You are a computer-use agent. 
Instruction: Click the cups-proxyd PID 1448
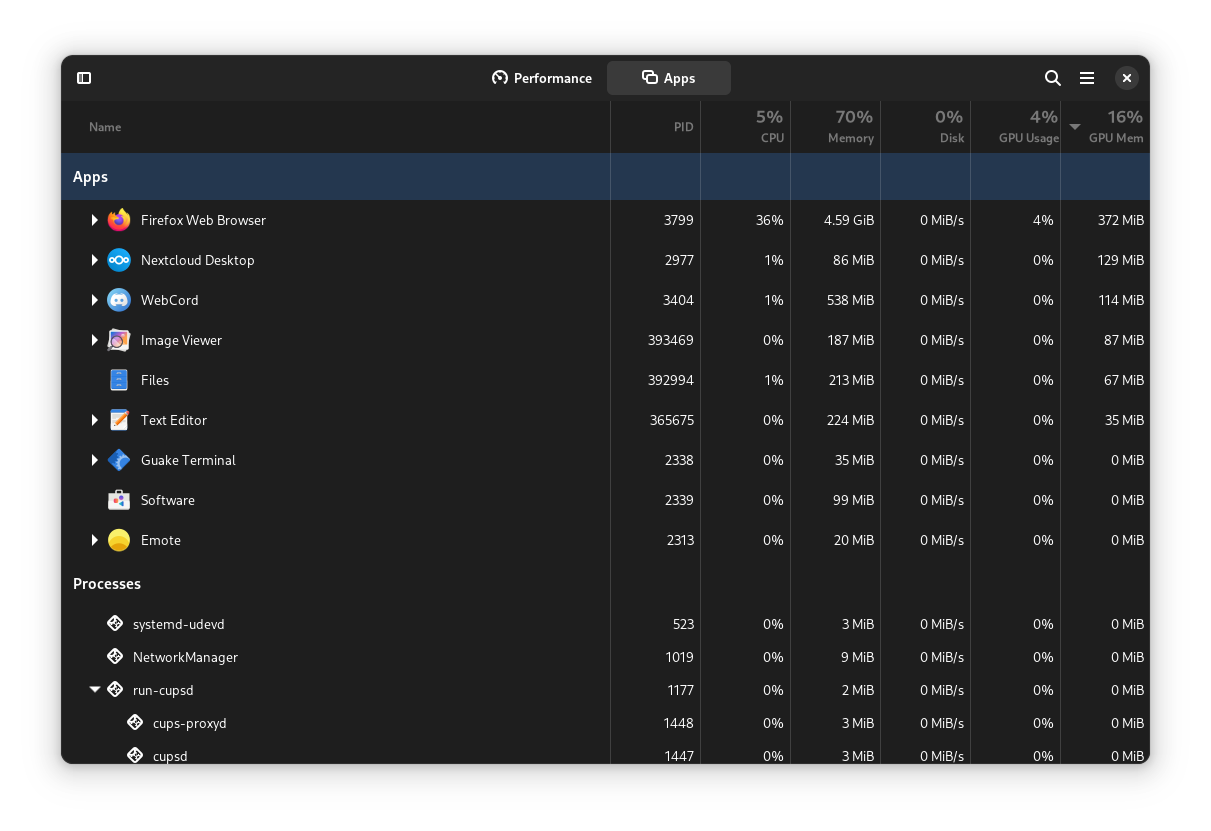(x=679, y=723)
